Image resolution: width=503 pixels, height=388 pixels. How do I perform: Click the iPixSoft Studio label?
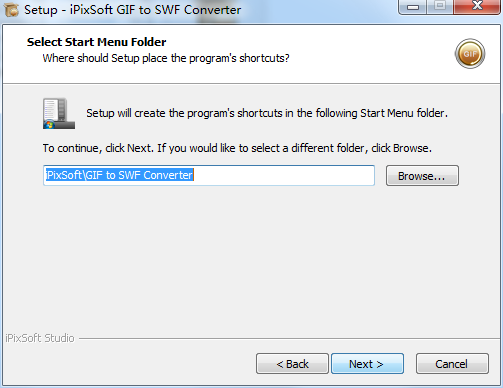tap(40, 338)
